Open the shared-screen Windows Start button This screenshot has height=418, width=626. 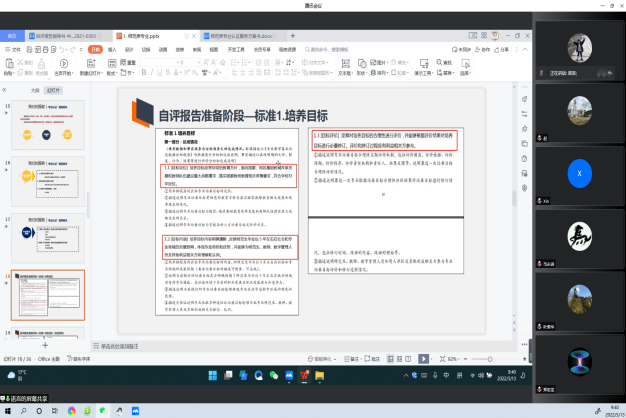[x=213, y=375]
